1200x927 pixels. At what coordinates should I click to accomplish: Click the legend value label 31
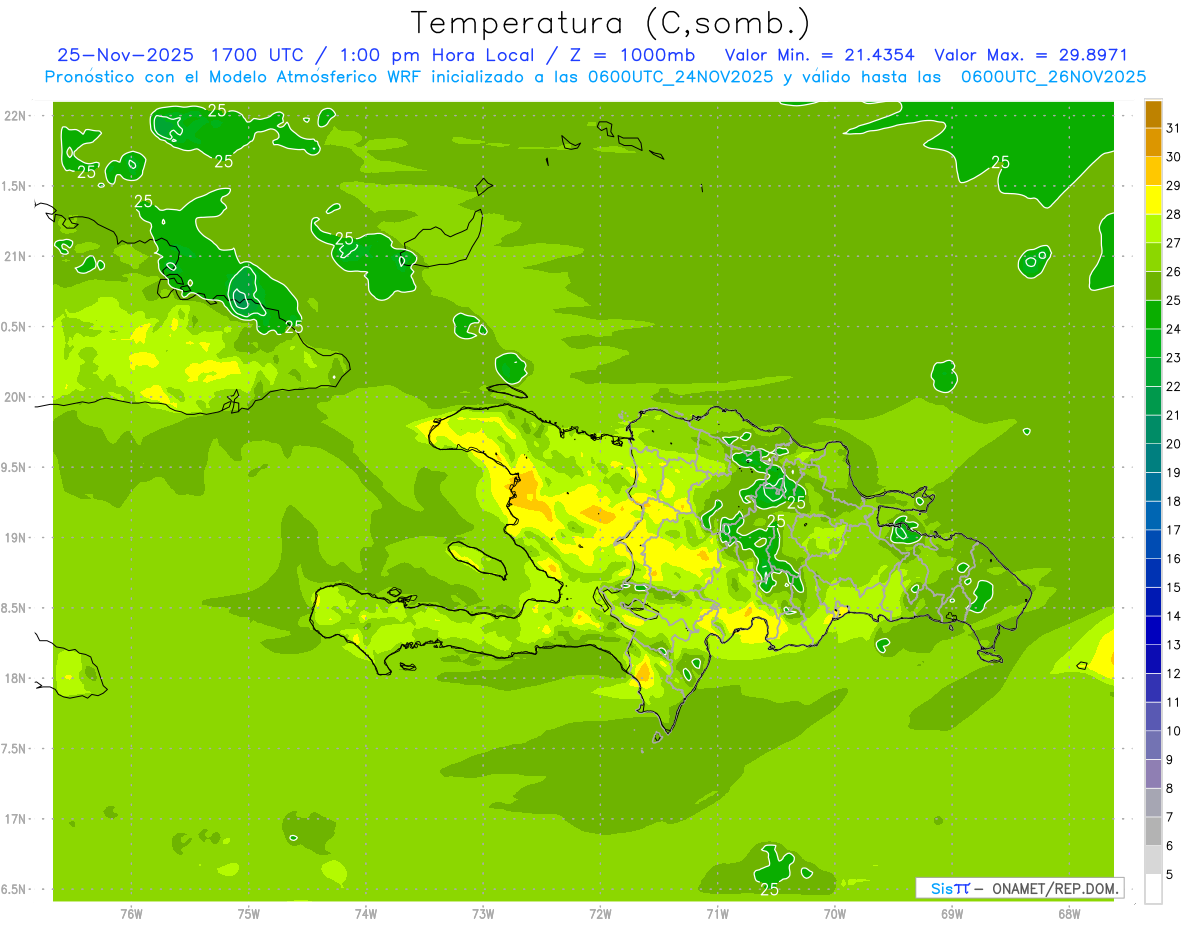(x=1174, y=128)
